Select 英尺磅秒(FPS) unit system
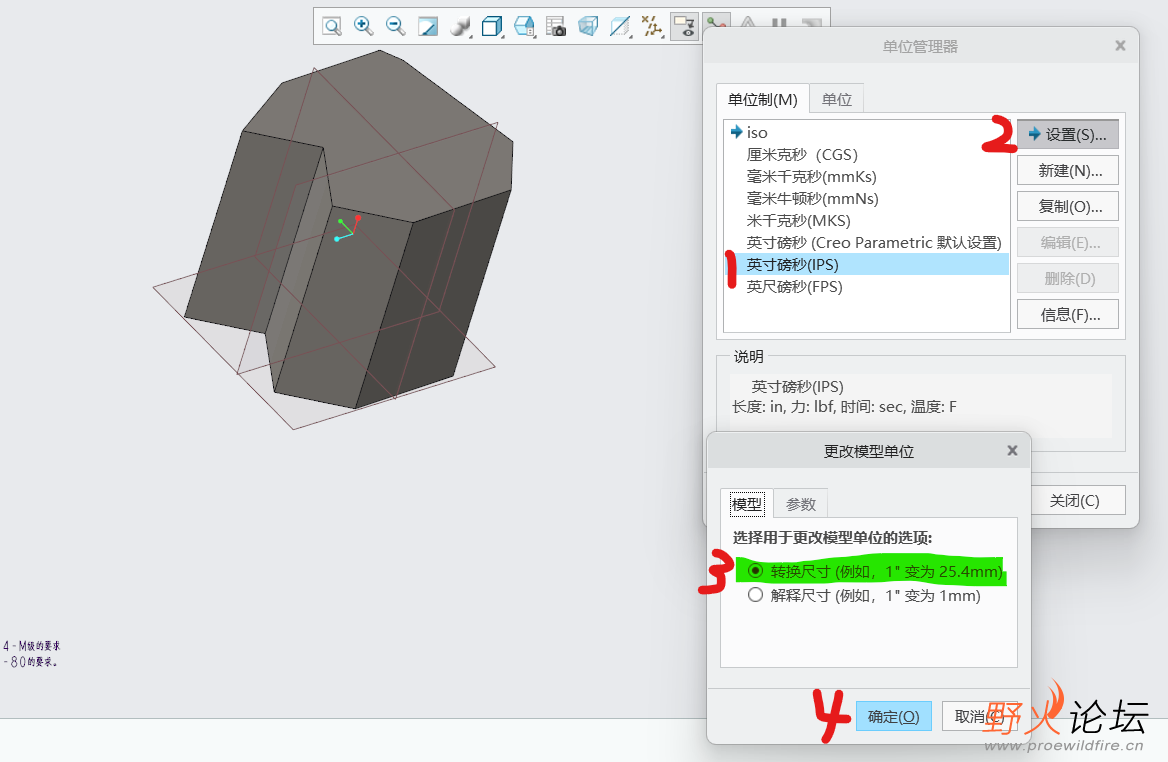Viewport: 1168px width, 762px height. point(866,287)
